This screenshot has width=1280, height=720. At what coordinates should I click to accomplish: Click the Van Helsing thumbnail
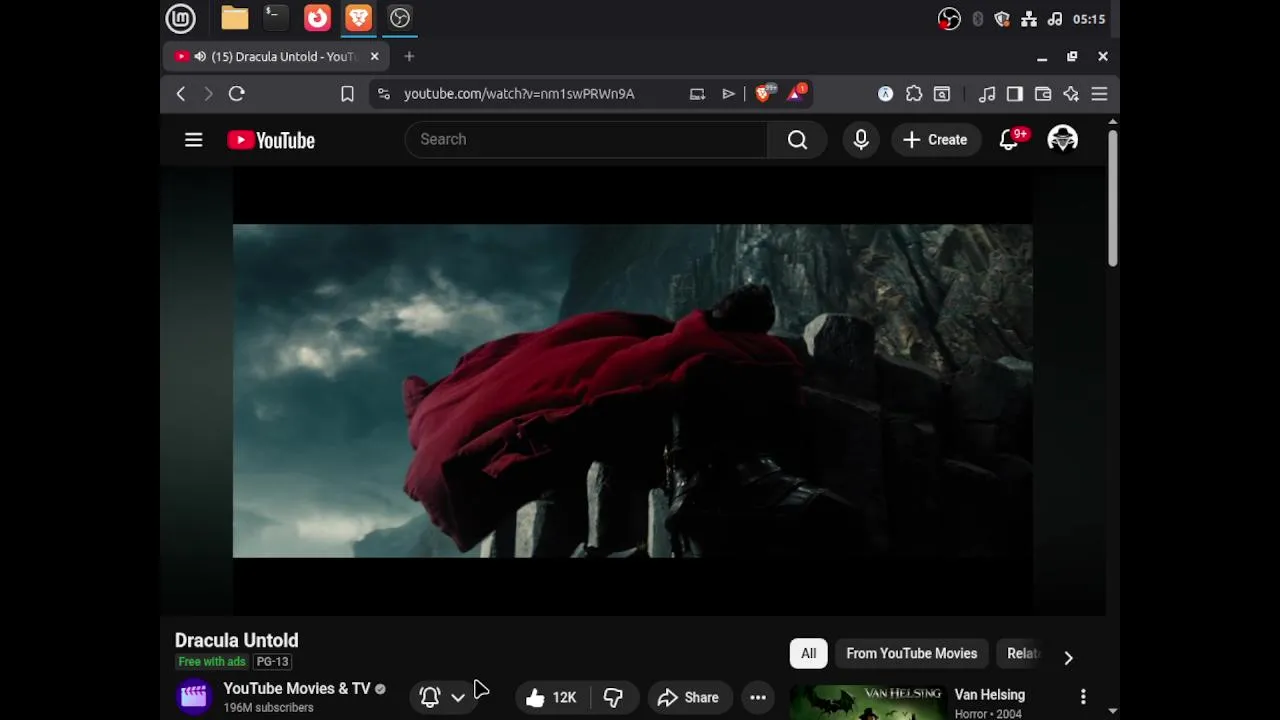click(x=867, y=702)
